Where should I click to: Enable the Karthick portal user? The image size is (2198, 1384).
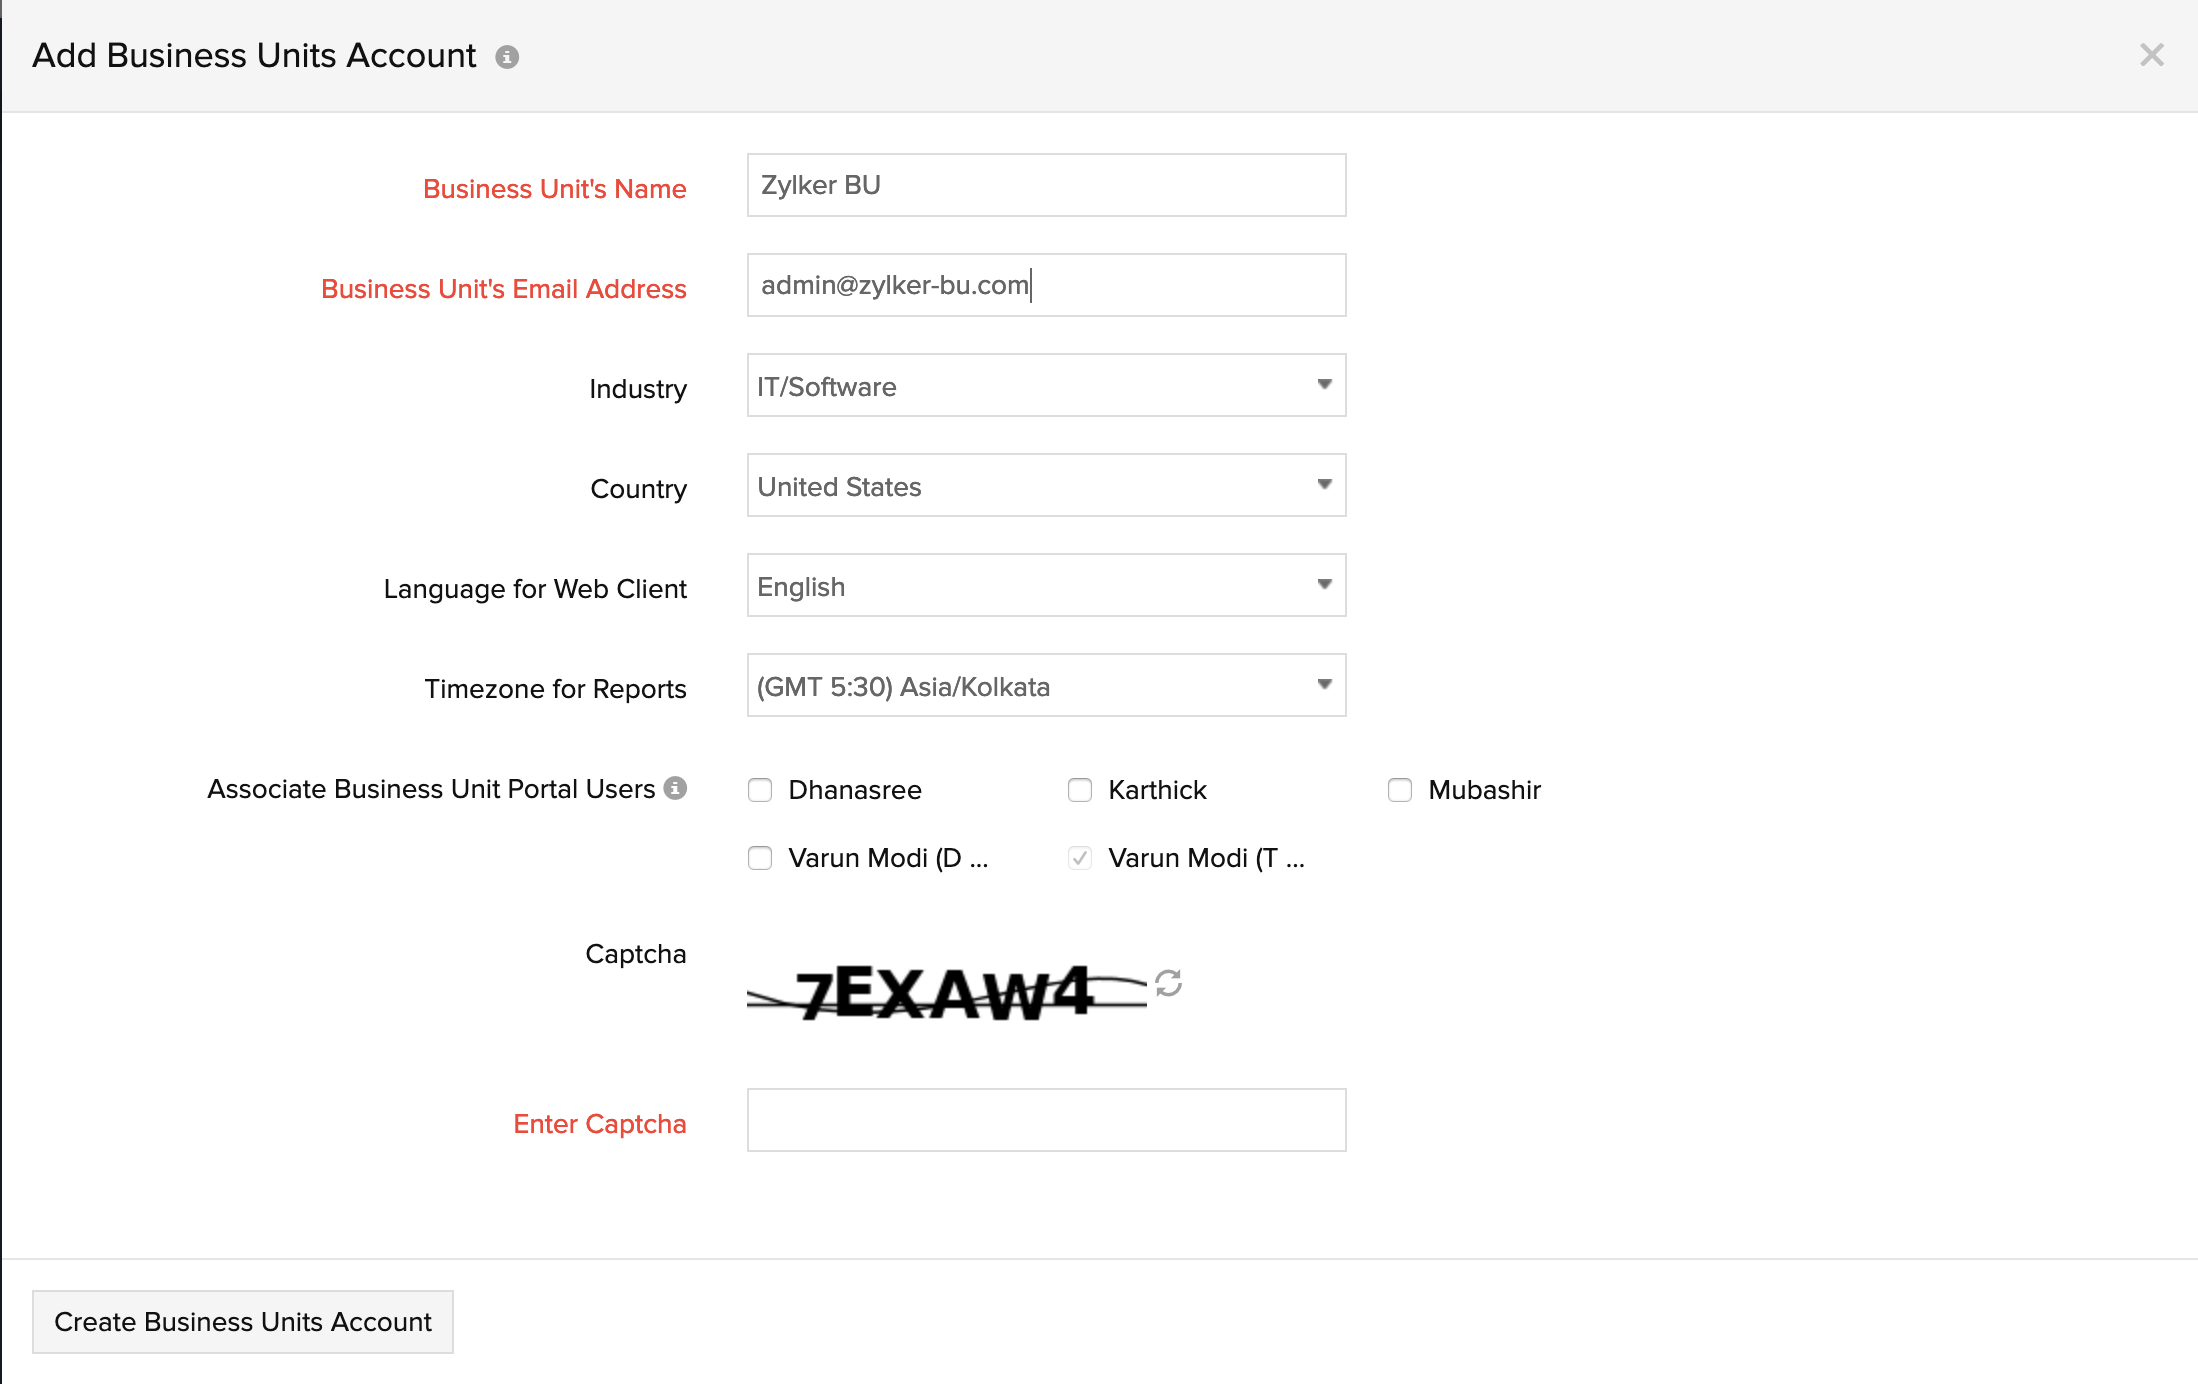(1080, 790)
